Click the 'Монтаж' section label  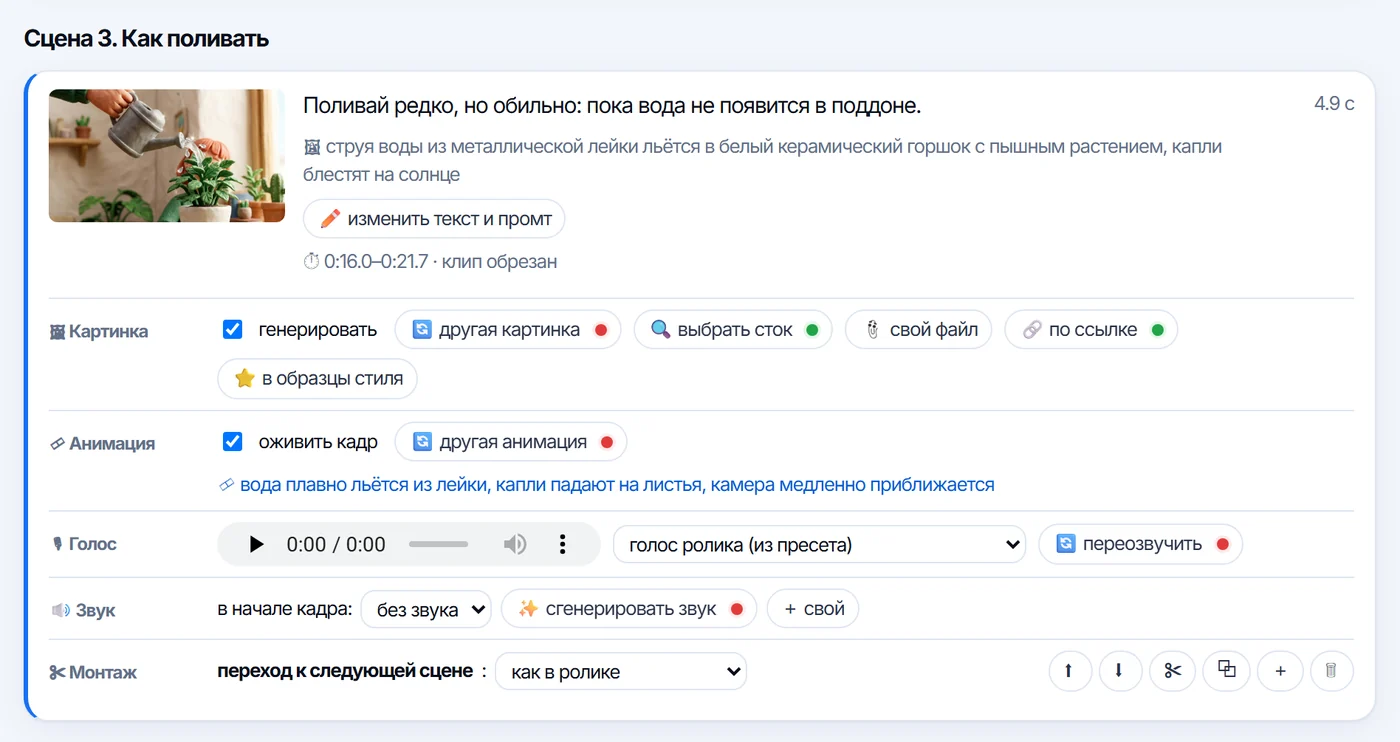[93, 673]
